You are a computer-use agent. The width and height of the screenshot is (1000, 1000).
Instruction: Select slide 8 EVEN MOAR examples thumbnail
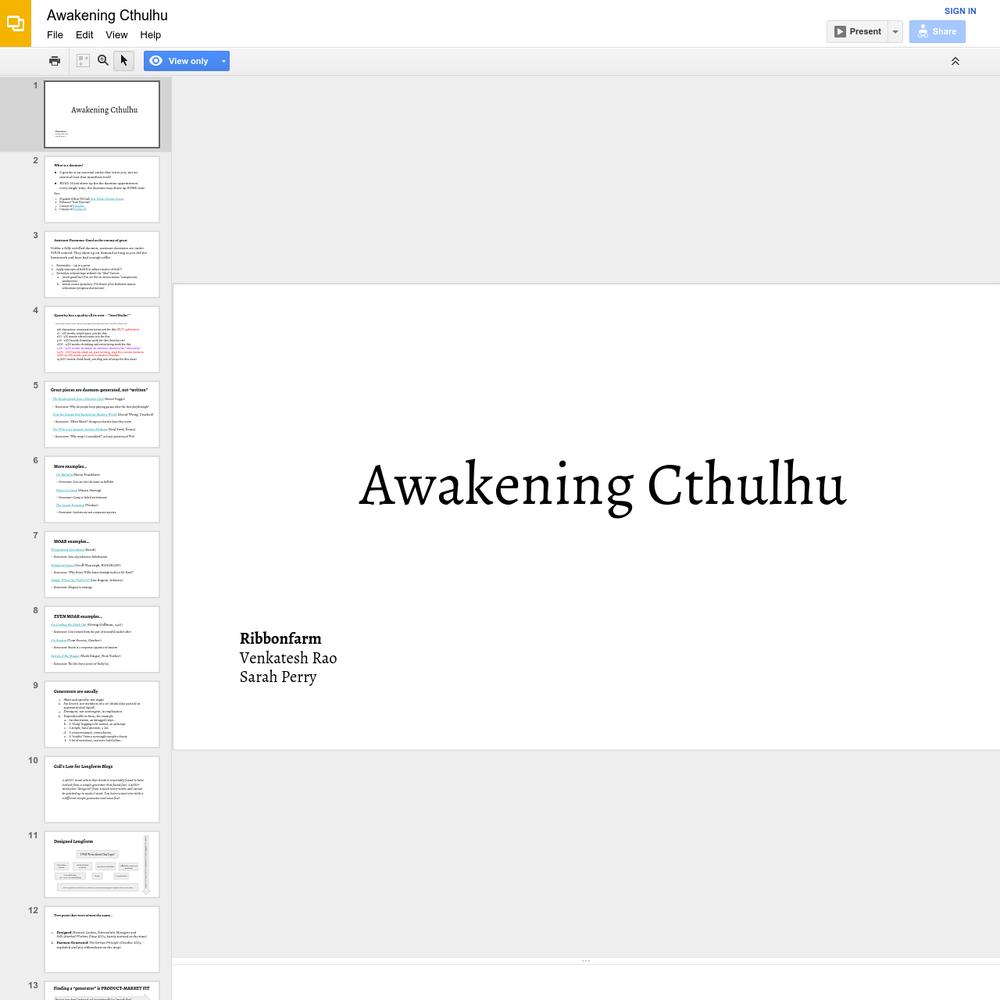(x=102, y=639)
